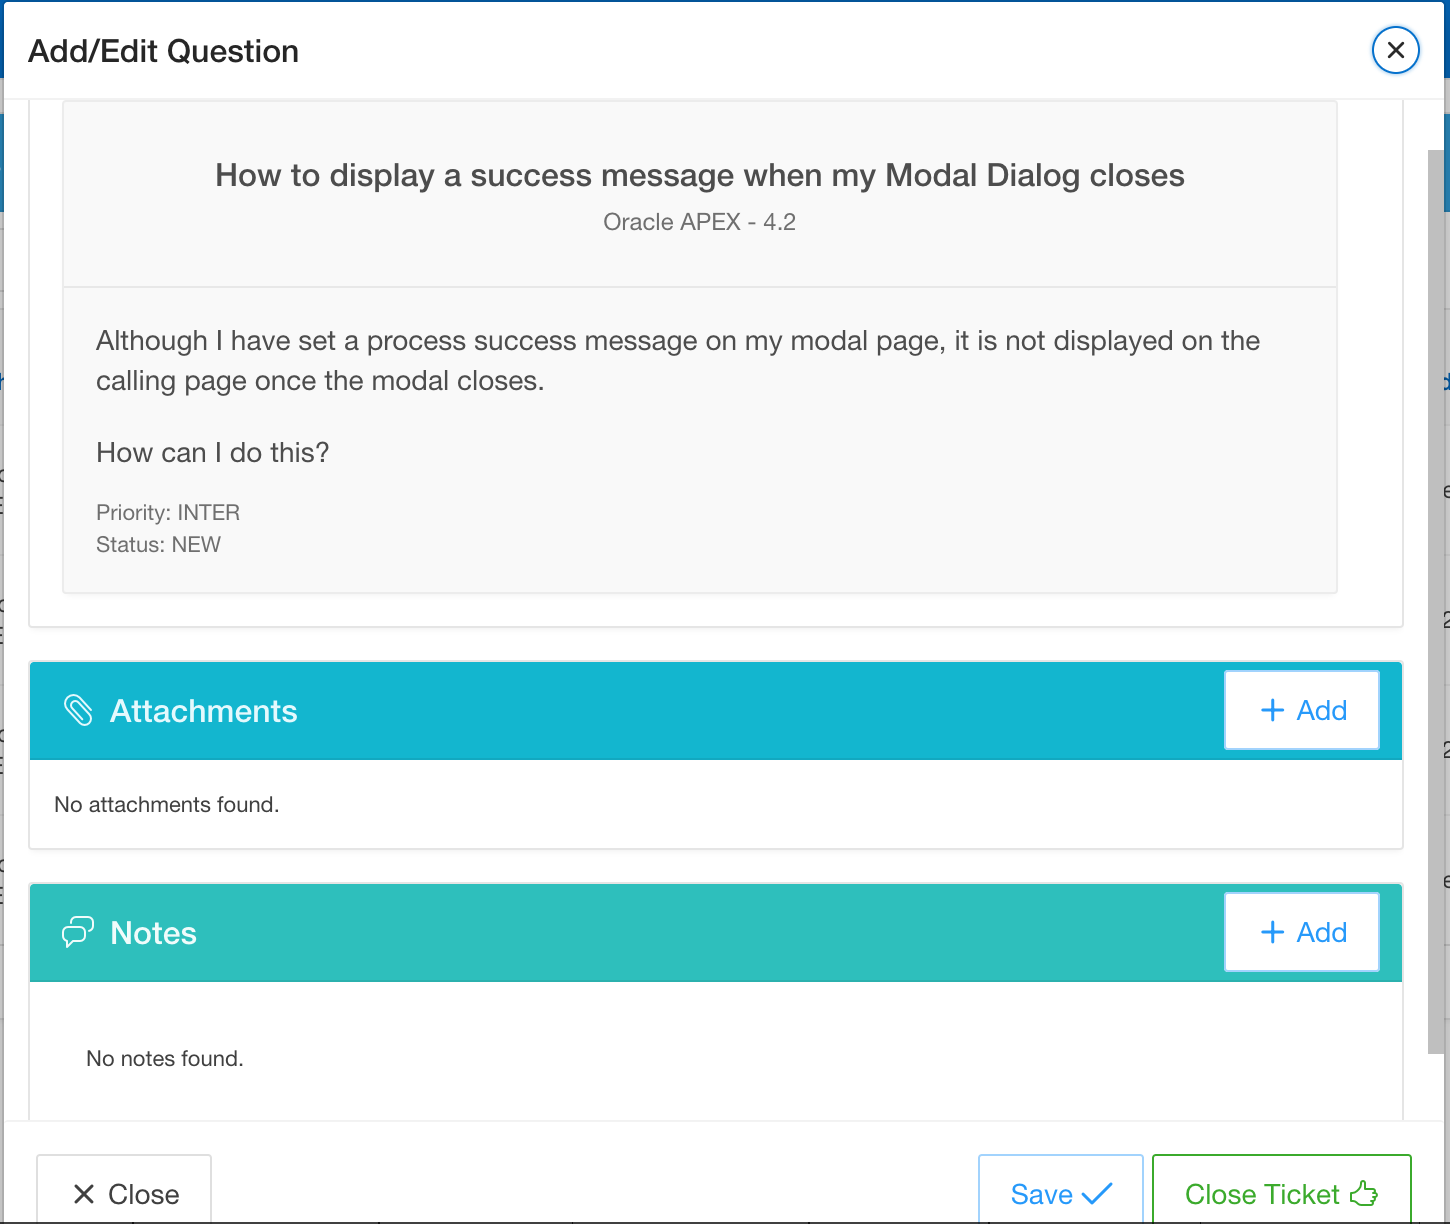
Task: Save the question
Action: pyautogui.click(x=1061, y=1190)
